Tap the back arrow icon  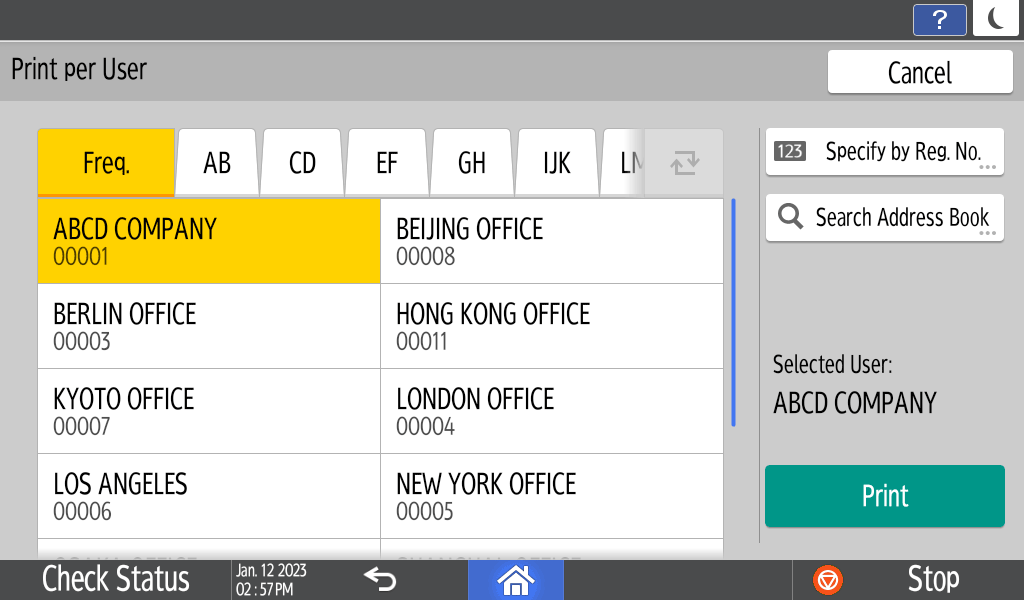pyautogui.click(x=380, y=579)
